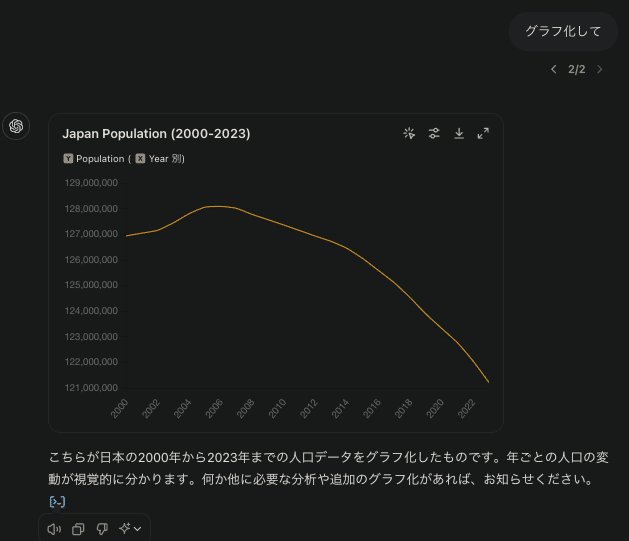Mark response with thumbs down
The image size is (629, 541).
coord(102,529)
